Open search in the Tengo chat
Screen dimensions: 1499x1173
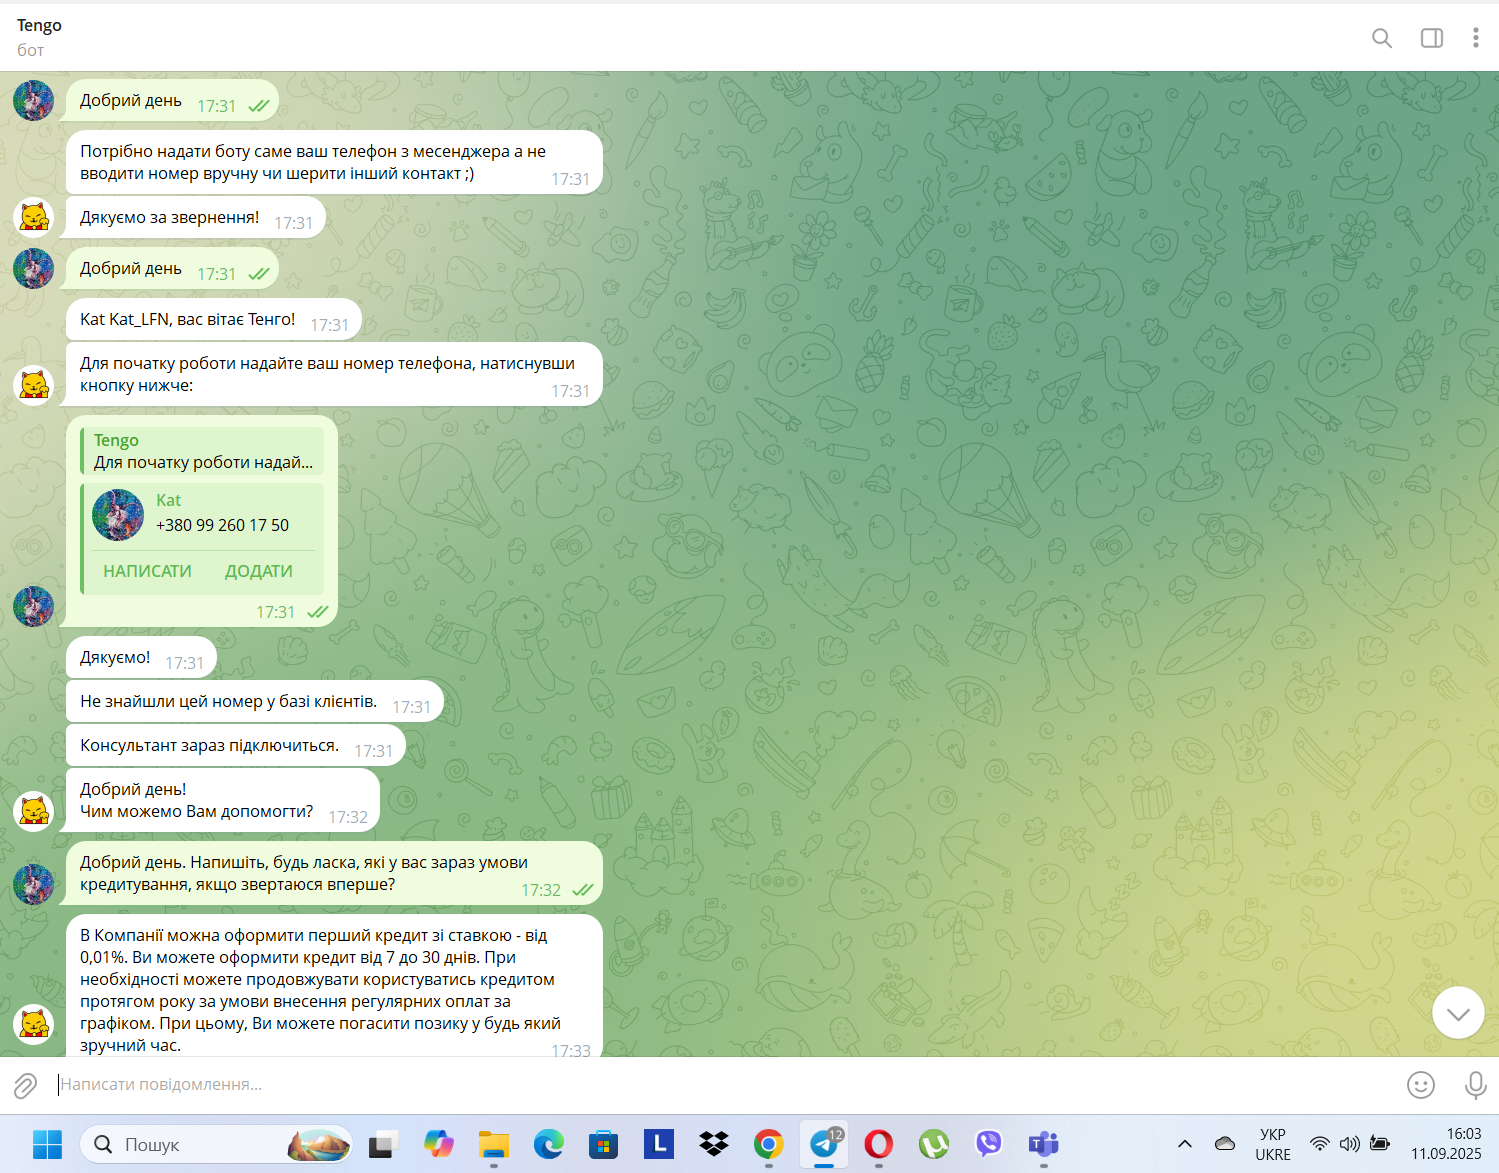(x=1381, y=38)
